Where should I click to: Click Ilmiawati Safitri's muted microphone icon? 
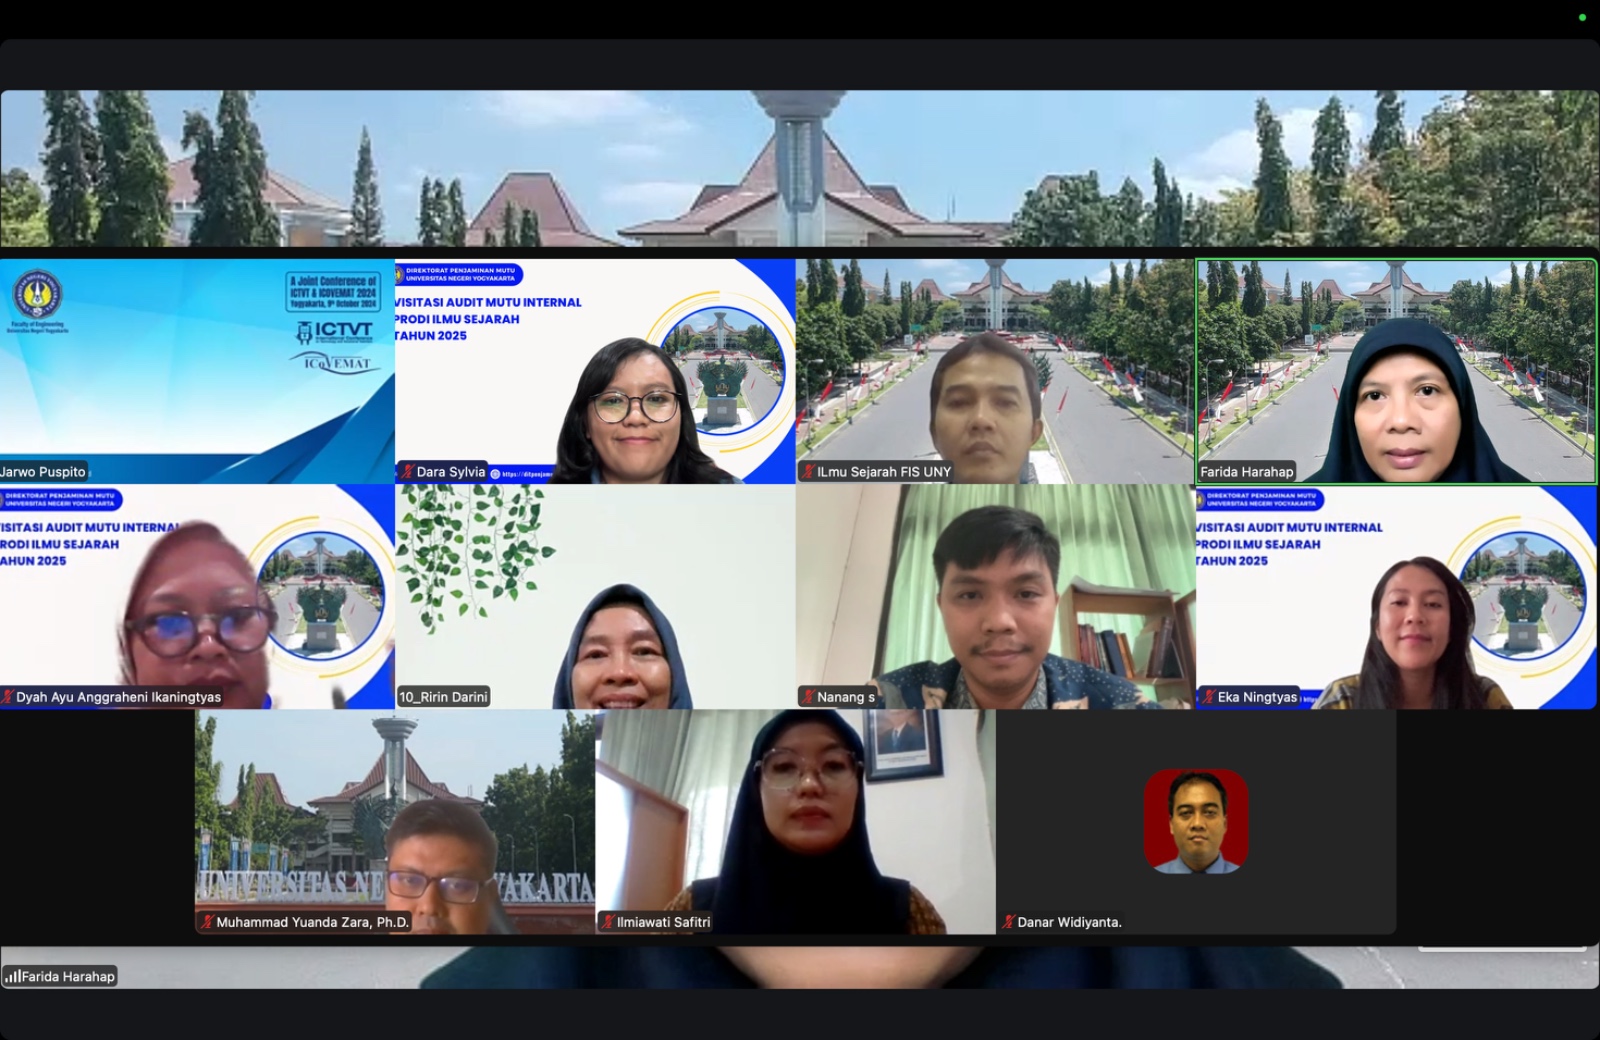point(607,922)
